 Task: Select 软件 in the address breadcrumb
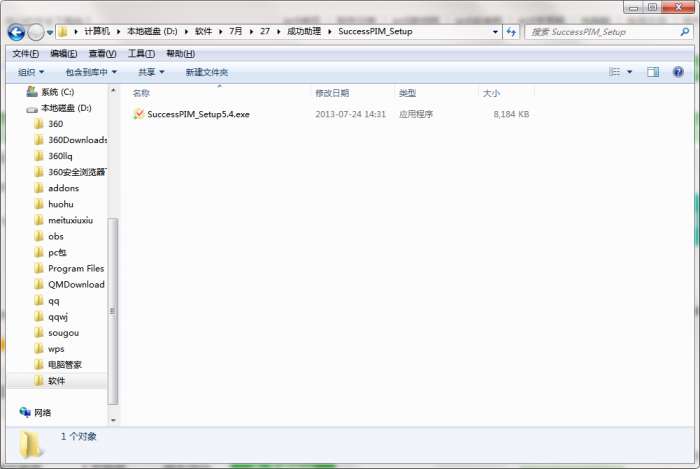click(203, 31)
